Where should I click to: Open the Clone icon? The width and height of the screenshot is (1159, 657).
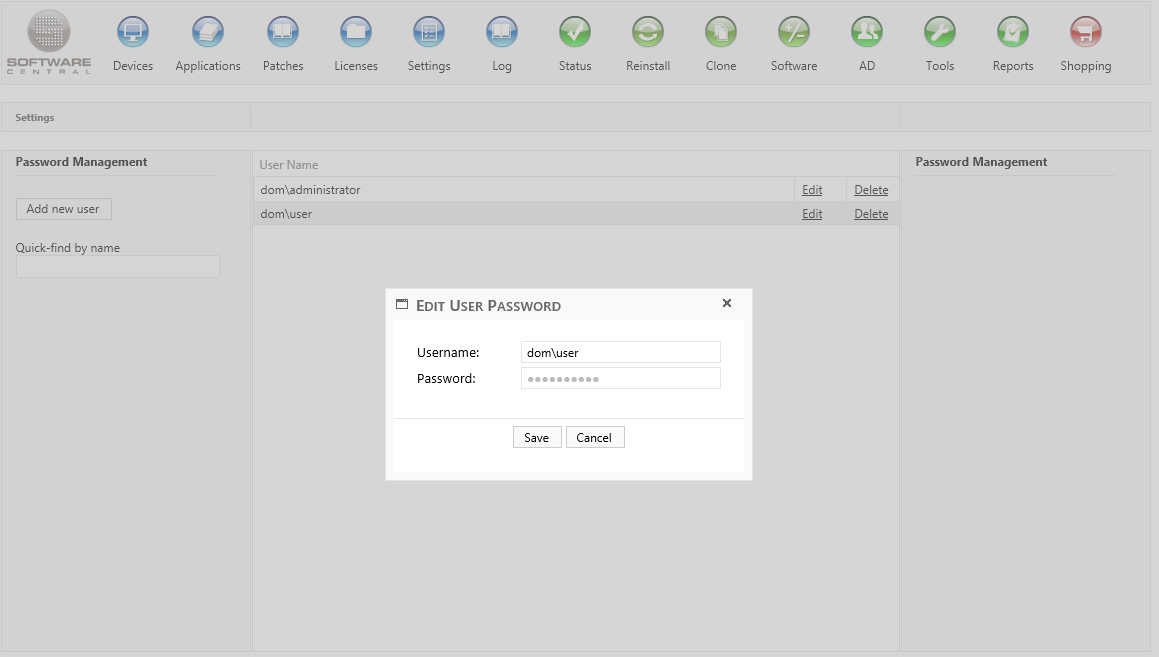(x=721, y=32)
